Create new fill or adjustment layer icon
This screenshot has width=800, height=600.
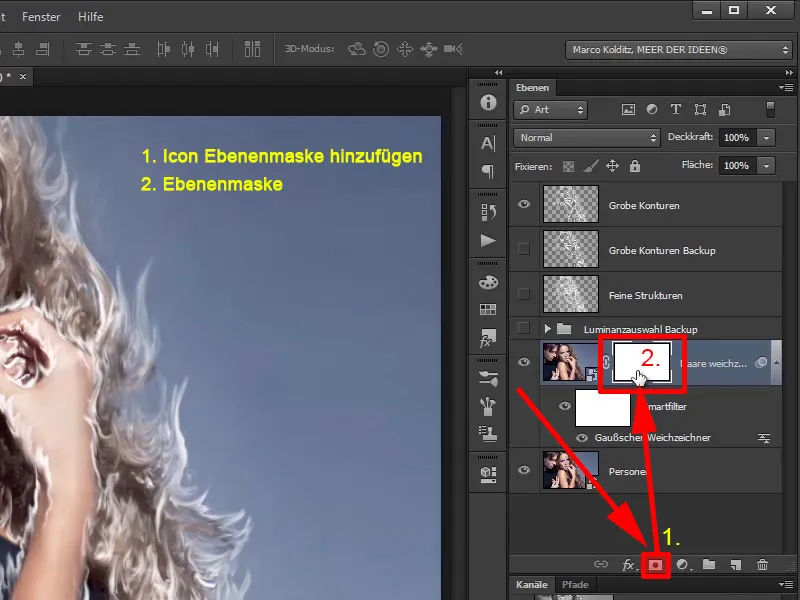pyautogui.click(x=683, y=564)
